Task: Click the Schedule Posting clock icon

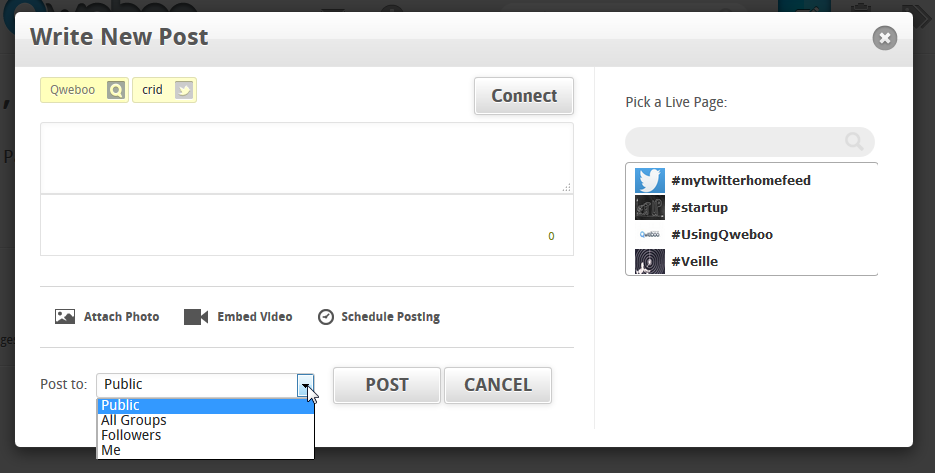Action: (x=325, y=317)
